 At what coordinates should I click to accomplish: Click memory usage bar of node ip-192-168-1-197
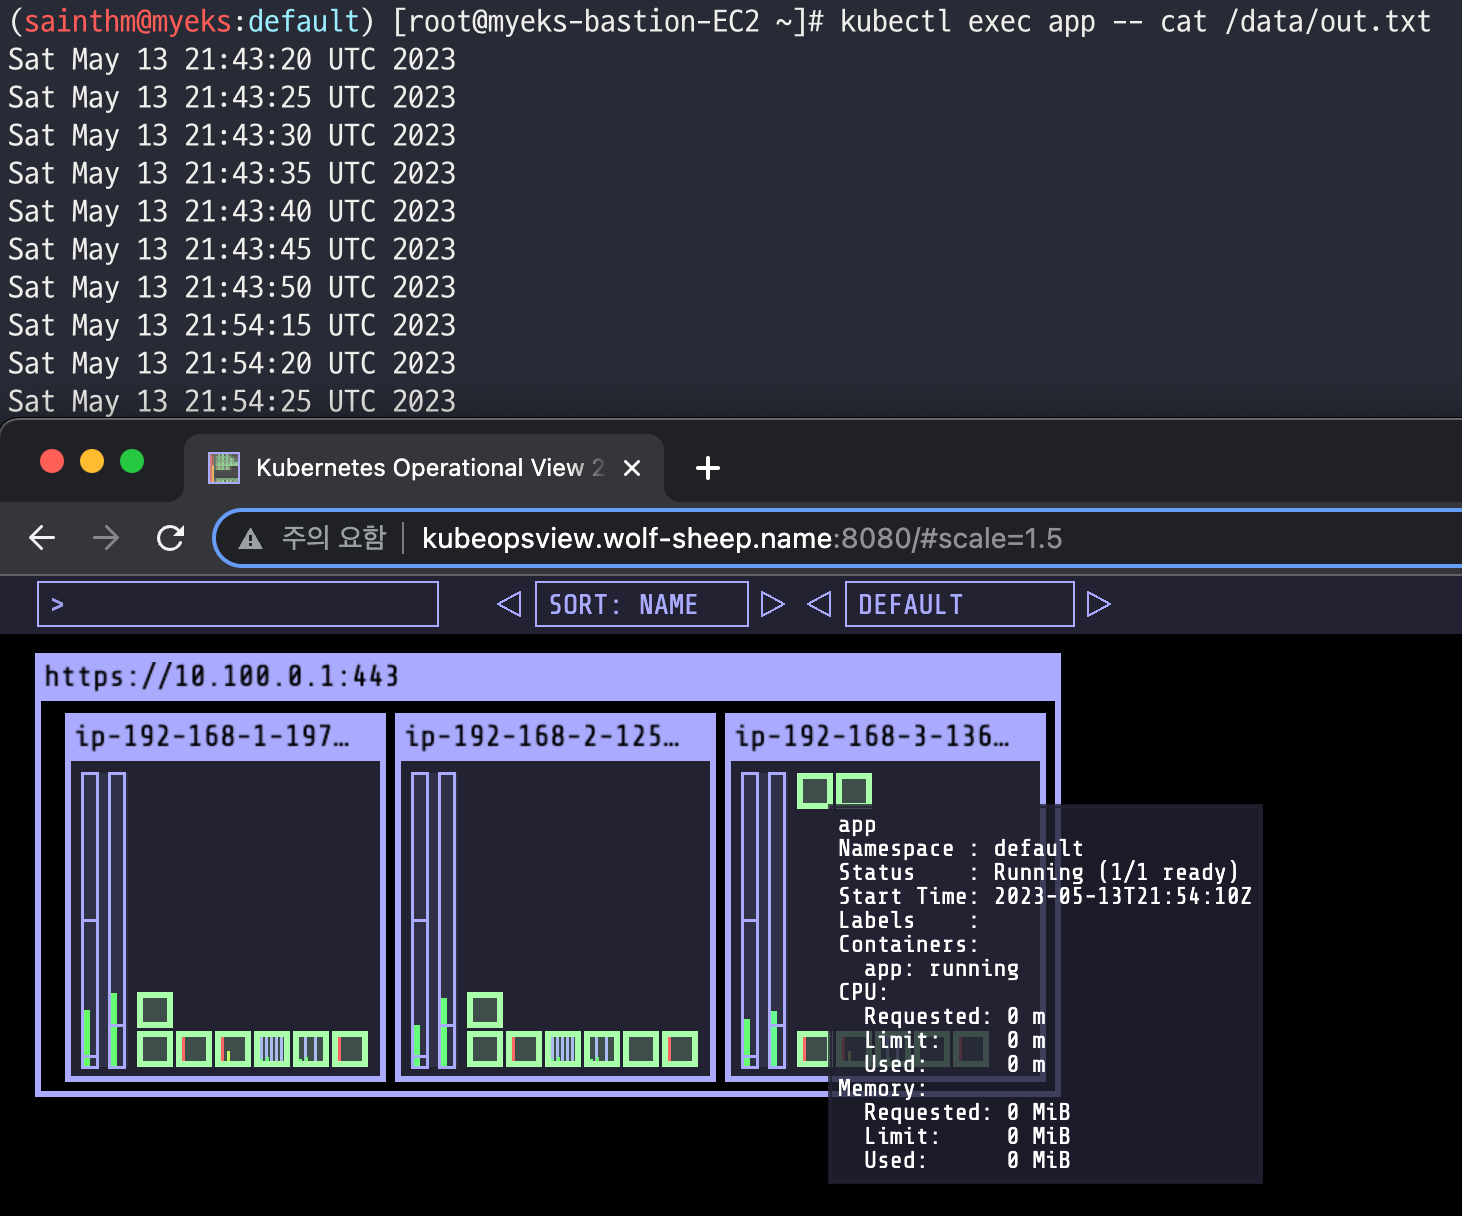tap(117, 920)
